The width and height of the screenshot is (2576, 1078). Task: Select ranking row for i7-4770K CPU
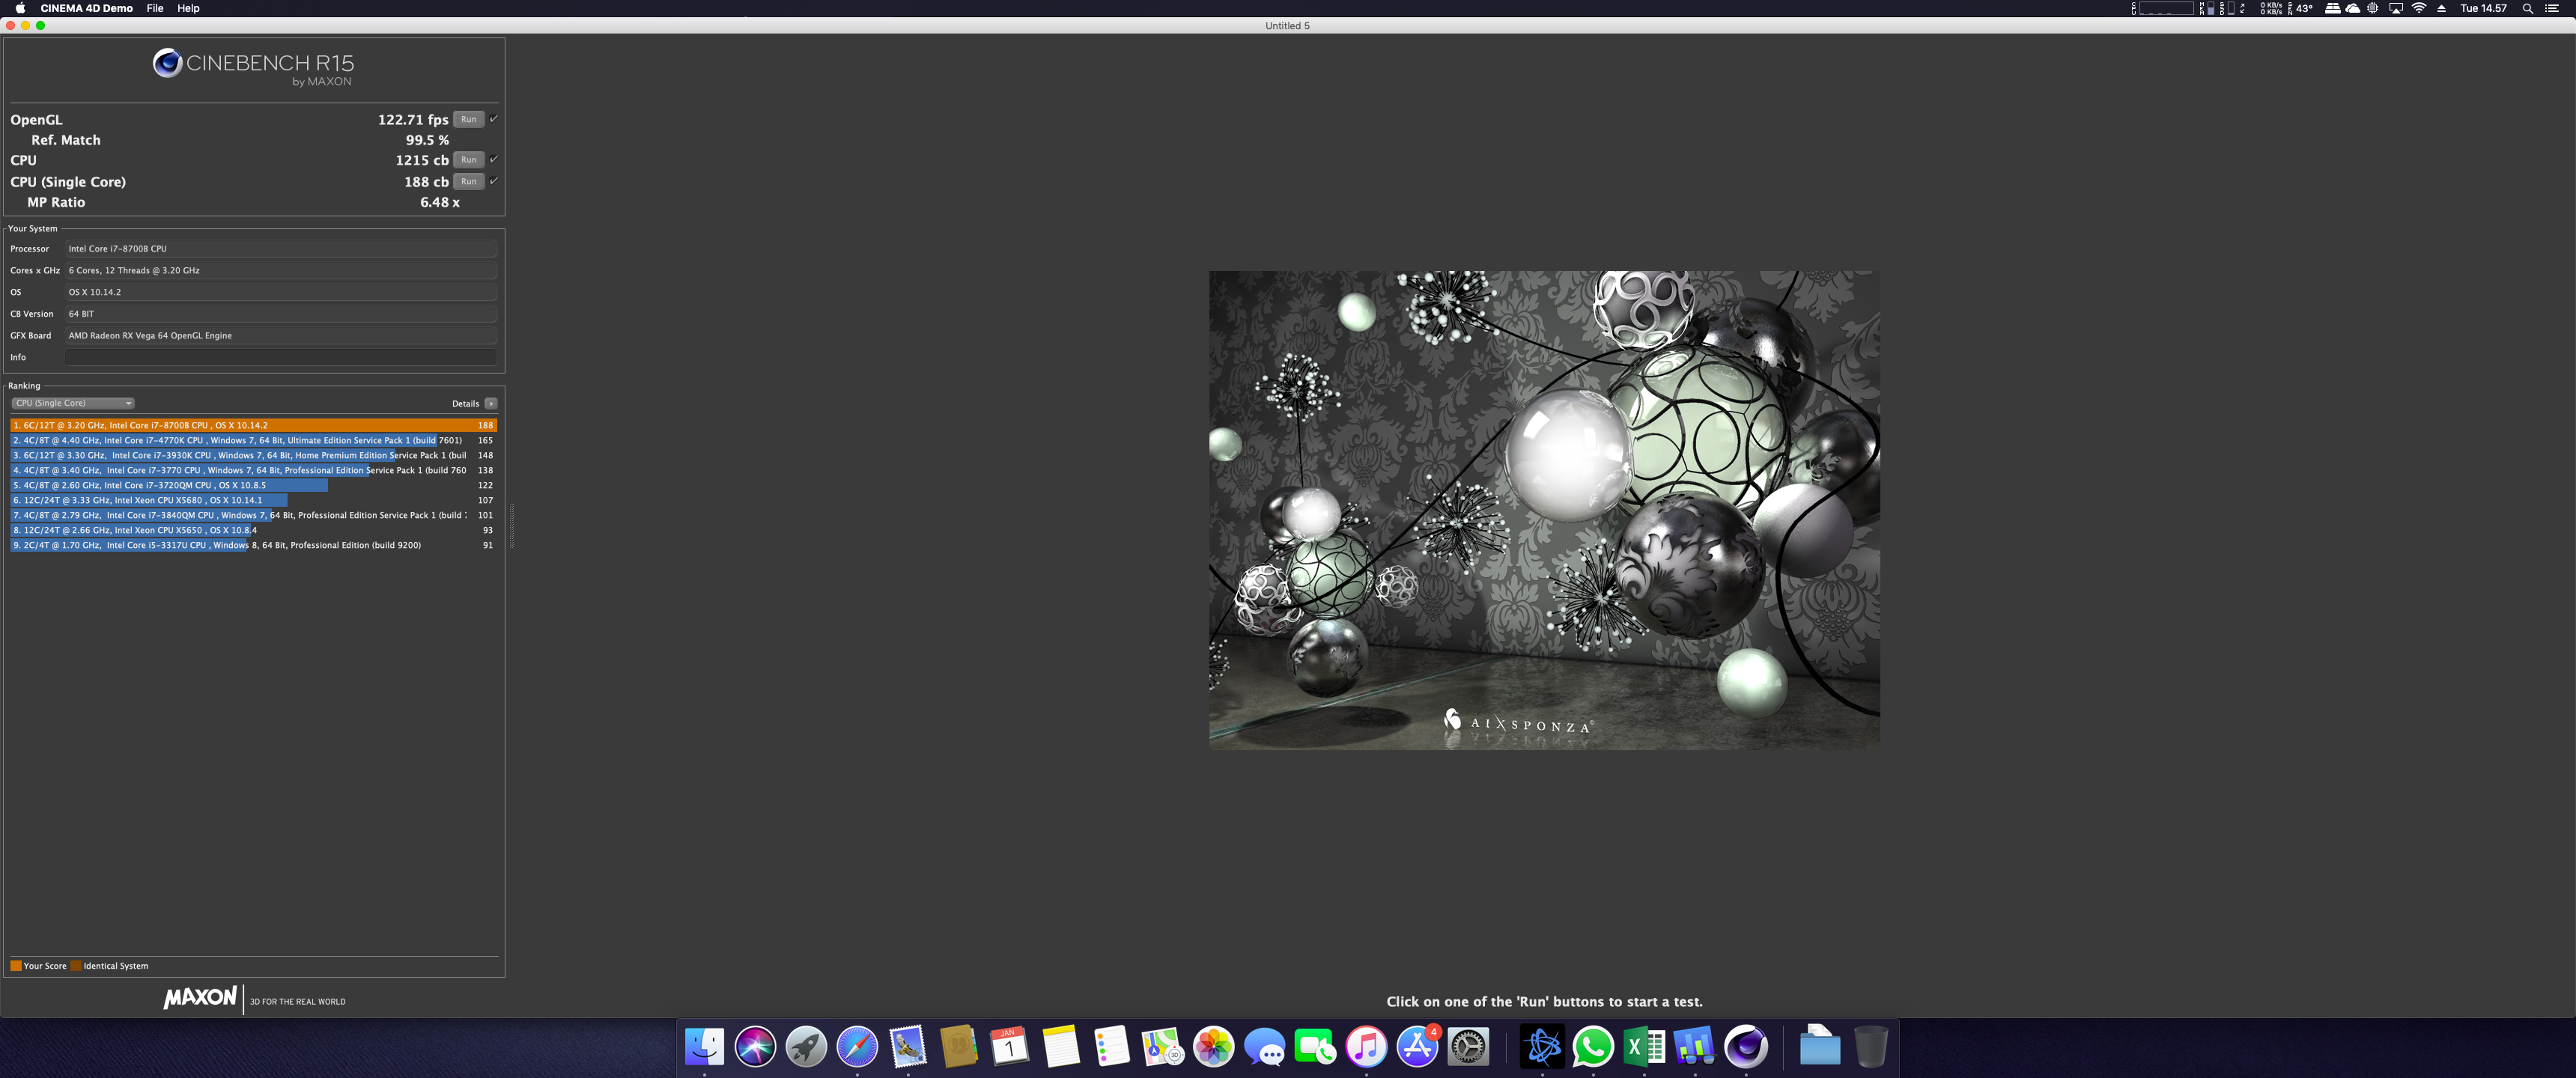pyautogui.click(x=254, y=440)
